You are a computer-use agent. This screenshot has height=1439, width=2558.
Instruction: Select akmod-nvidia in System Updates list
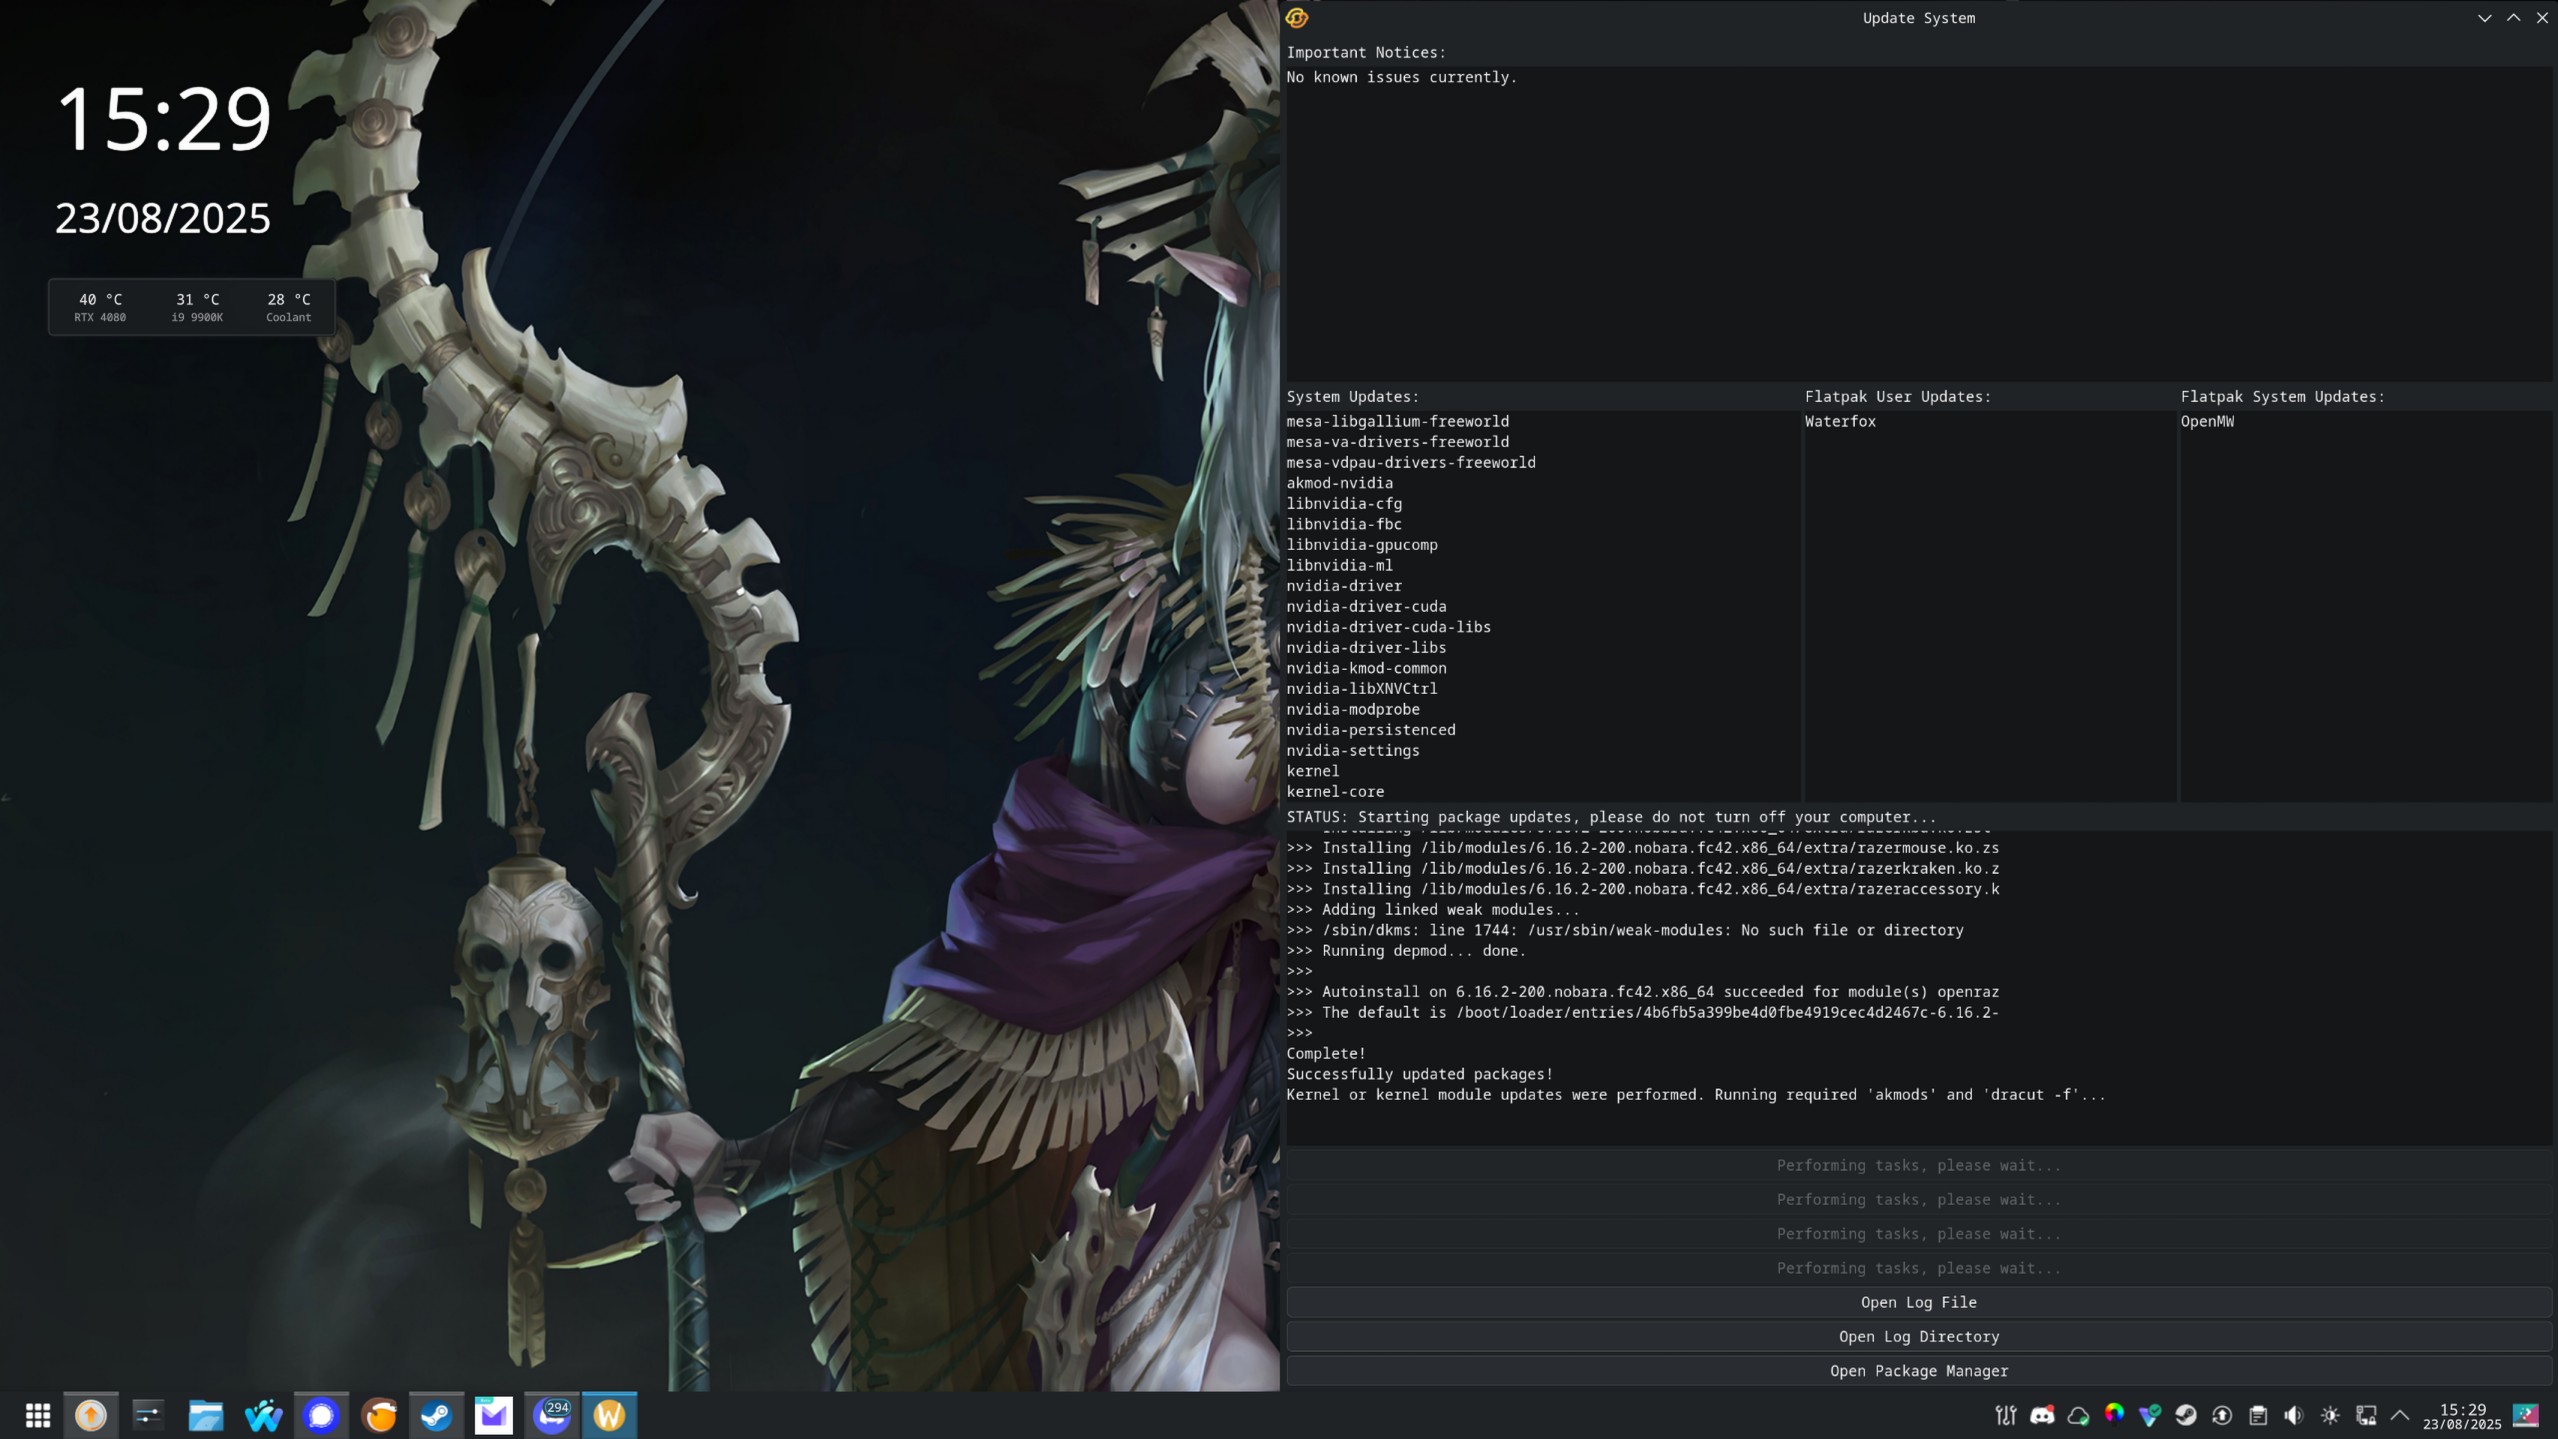tap(1339, 483)
